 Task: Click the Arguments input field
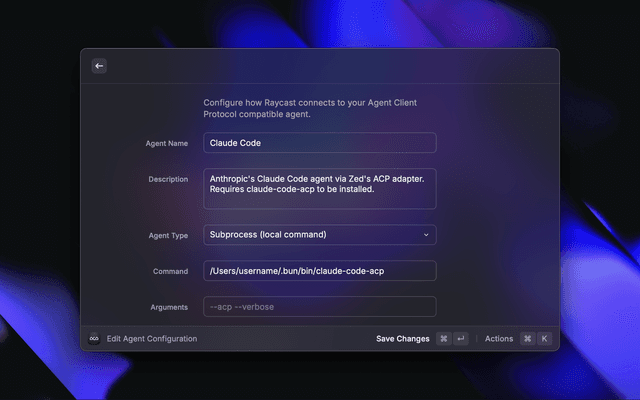pyautogui.click(x=319, y=307)
